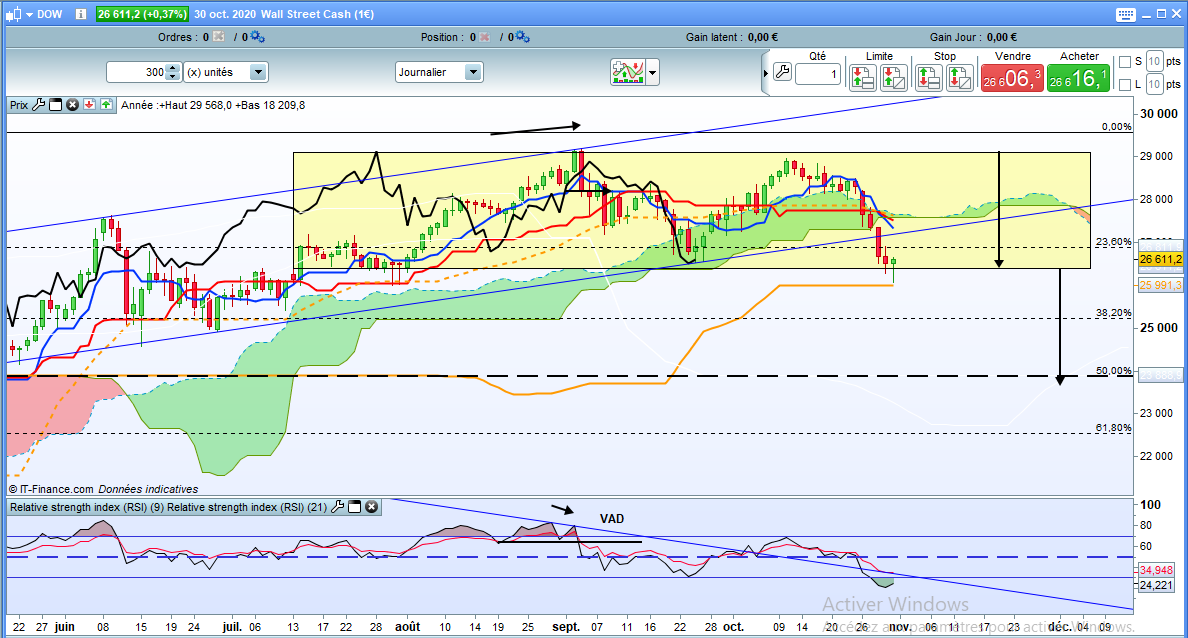The width and height of the screenshot is (1188, 638).
Task: Click the L points field showing 10
Action: coord(1154,84)
